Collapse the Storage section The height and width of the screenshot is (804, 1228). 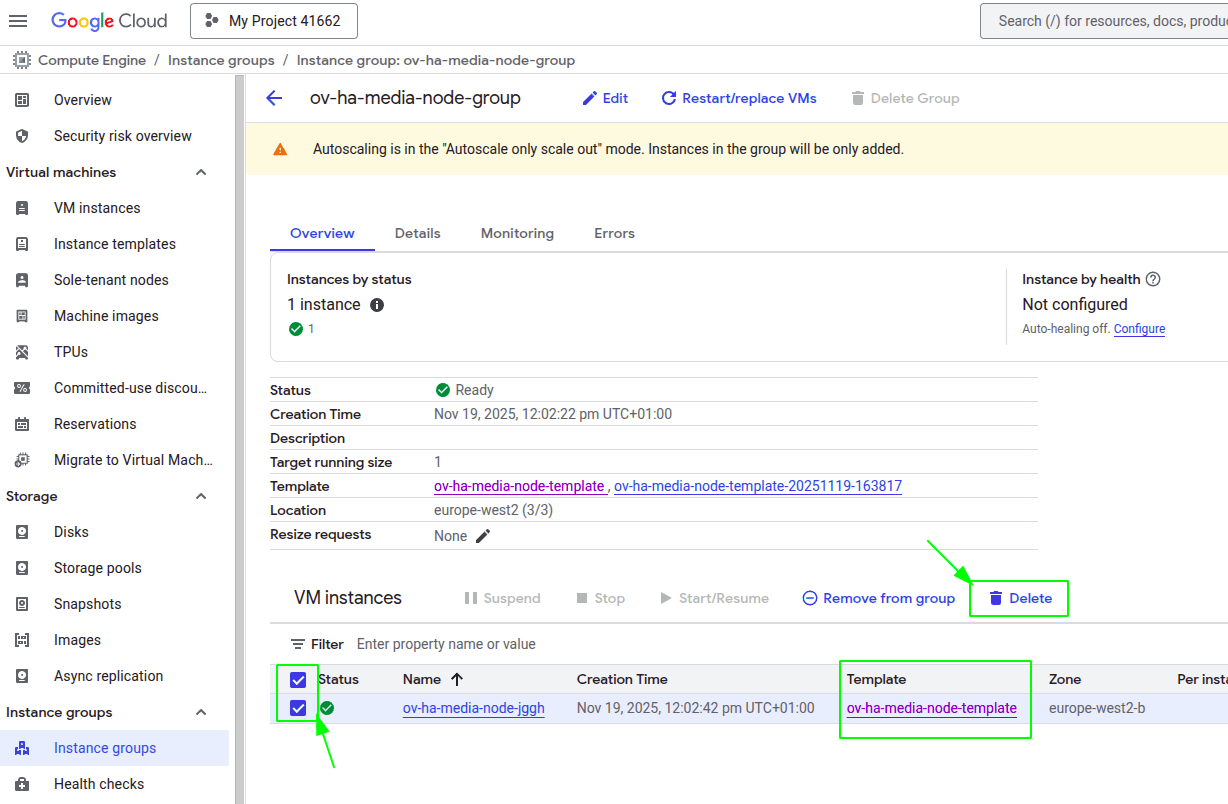[201, 496]
